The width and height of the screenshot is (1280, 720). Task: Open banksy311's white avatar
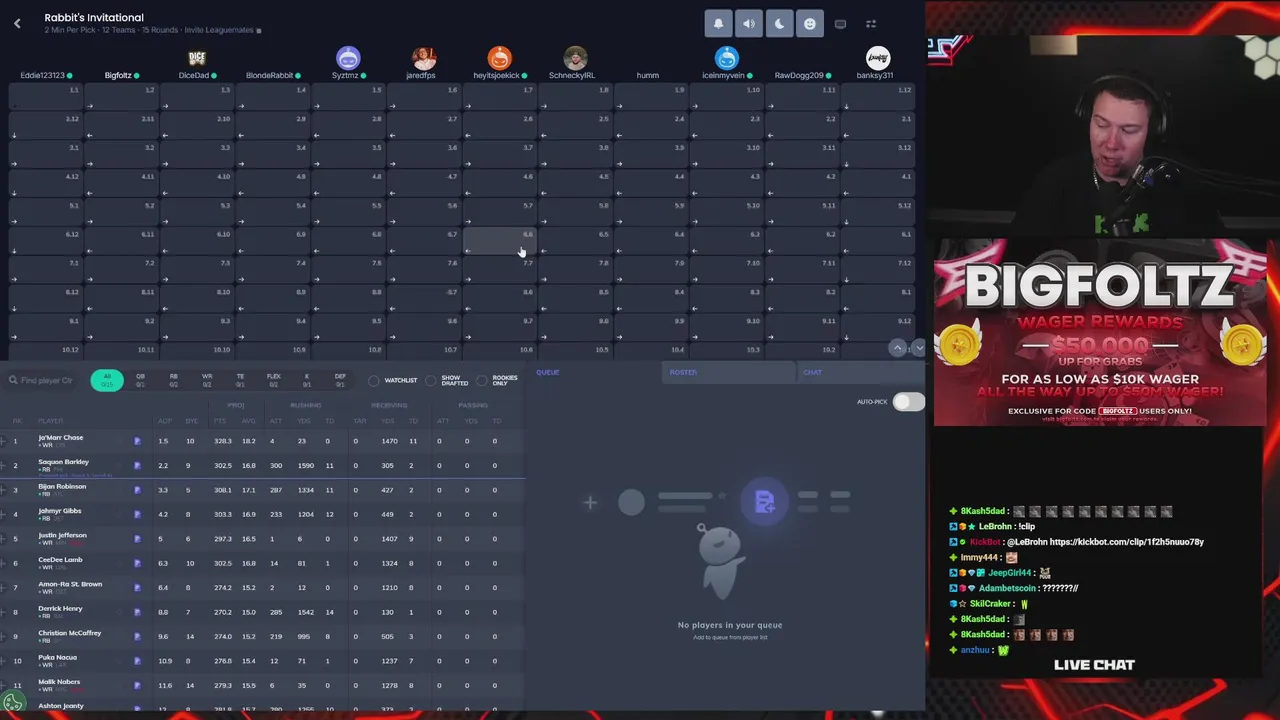878,58
